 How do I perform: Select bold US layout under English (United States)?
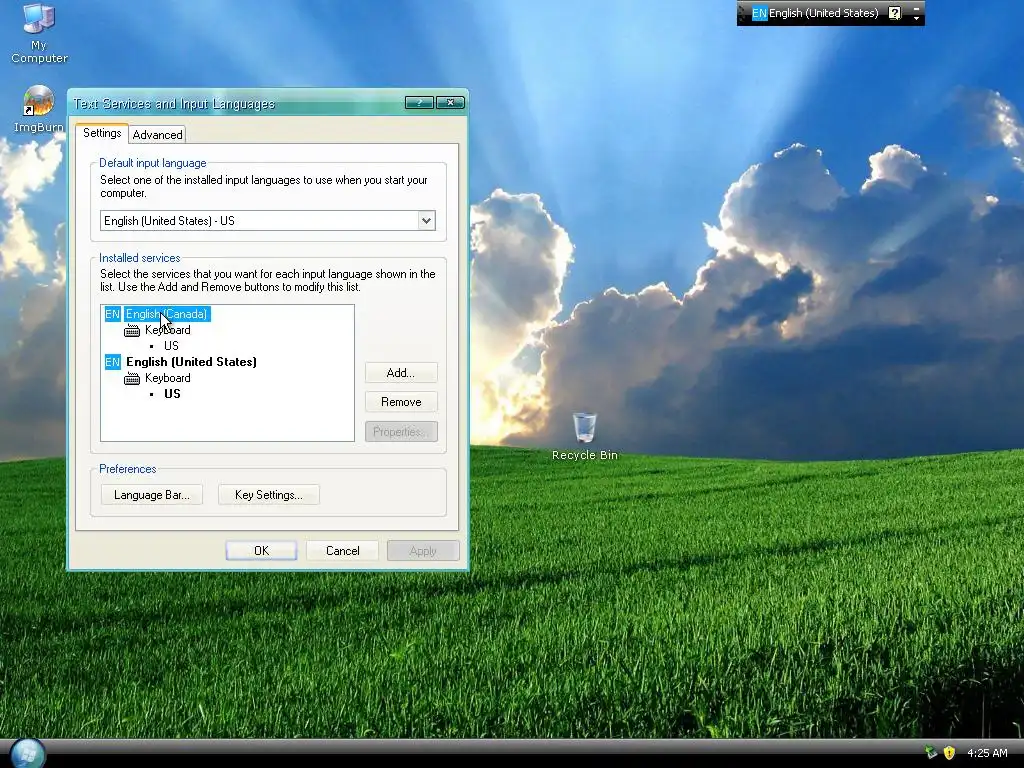(172, 394)
